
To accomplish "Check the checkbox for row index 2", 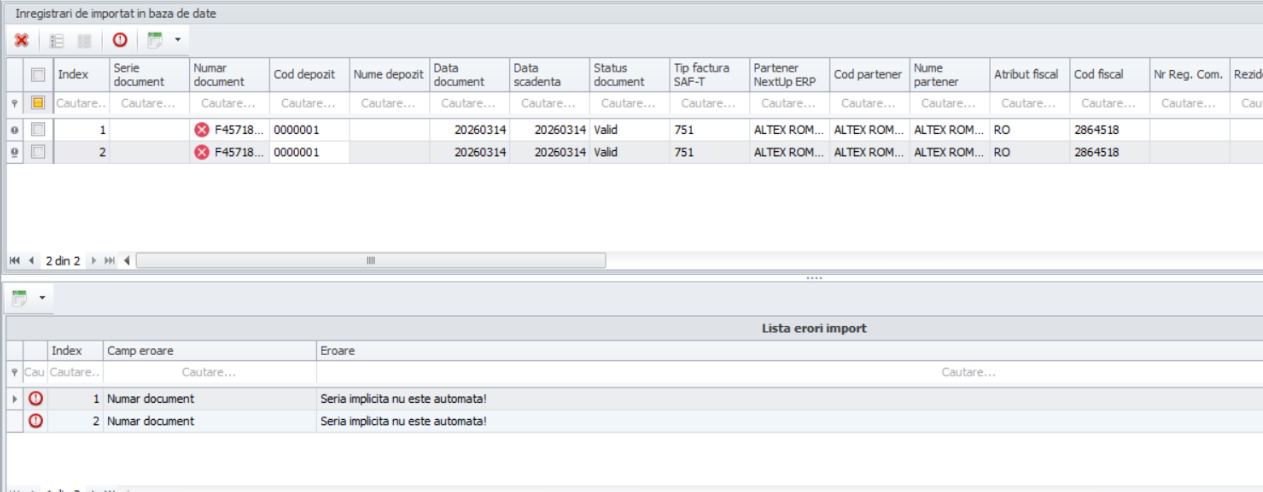I will click(x=38, y=152).
